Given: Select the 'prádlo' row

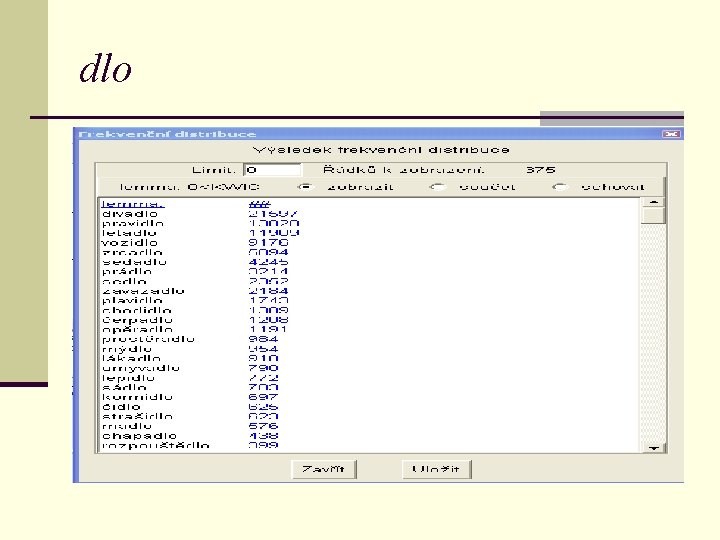Looking at the screenshot, I should click(195, 272).
